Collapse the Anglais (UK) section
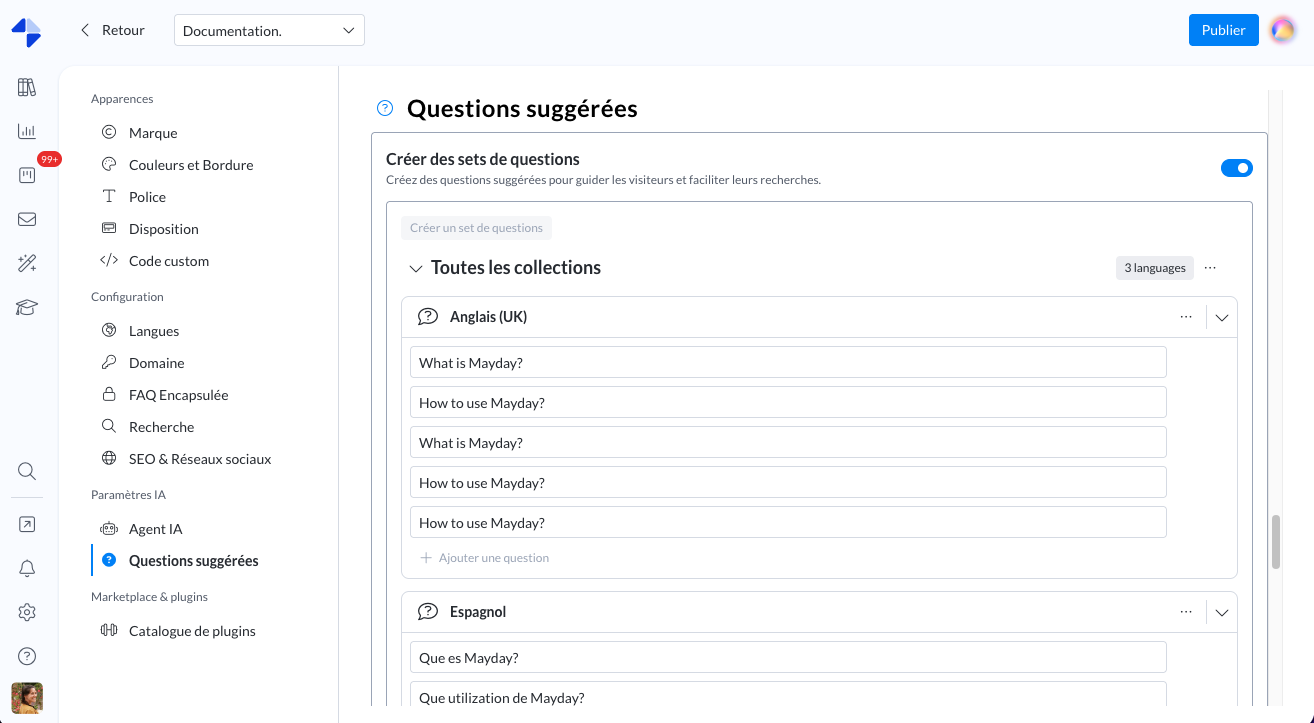This screenshot has height=723, width=1314. click(x=1221, y=318)
